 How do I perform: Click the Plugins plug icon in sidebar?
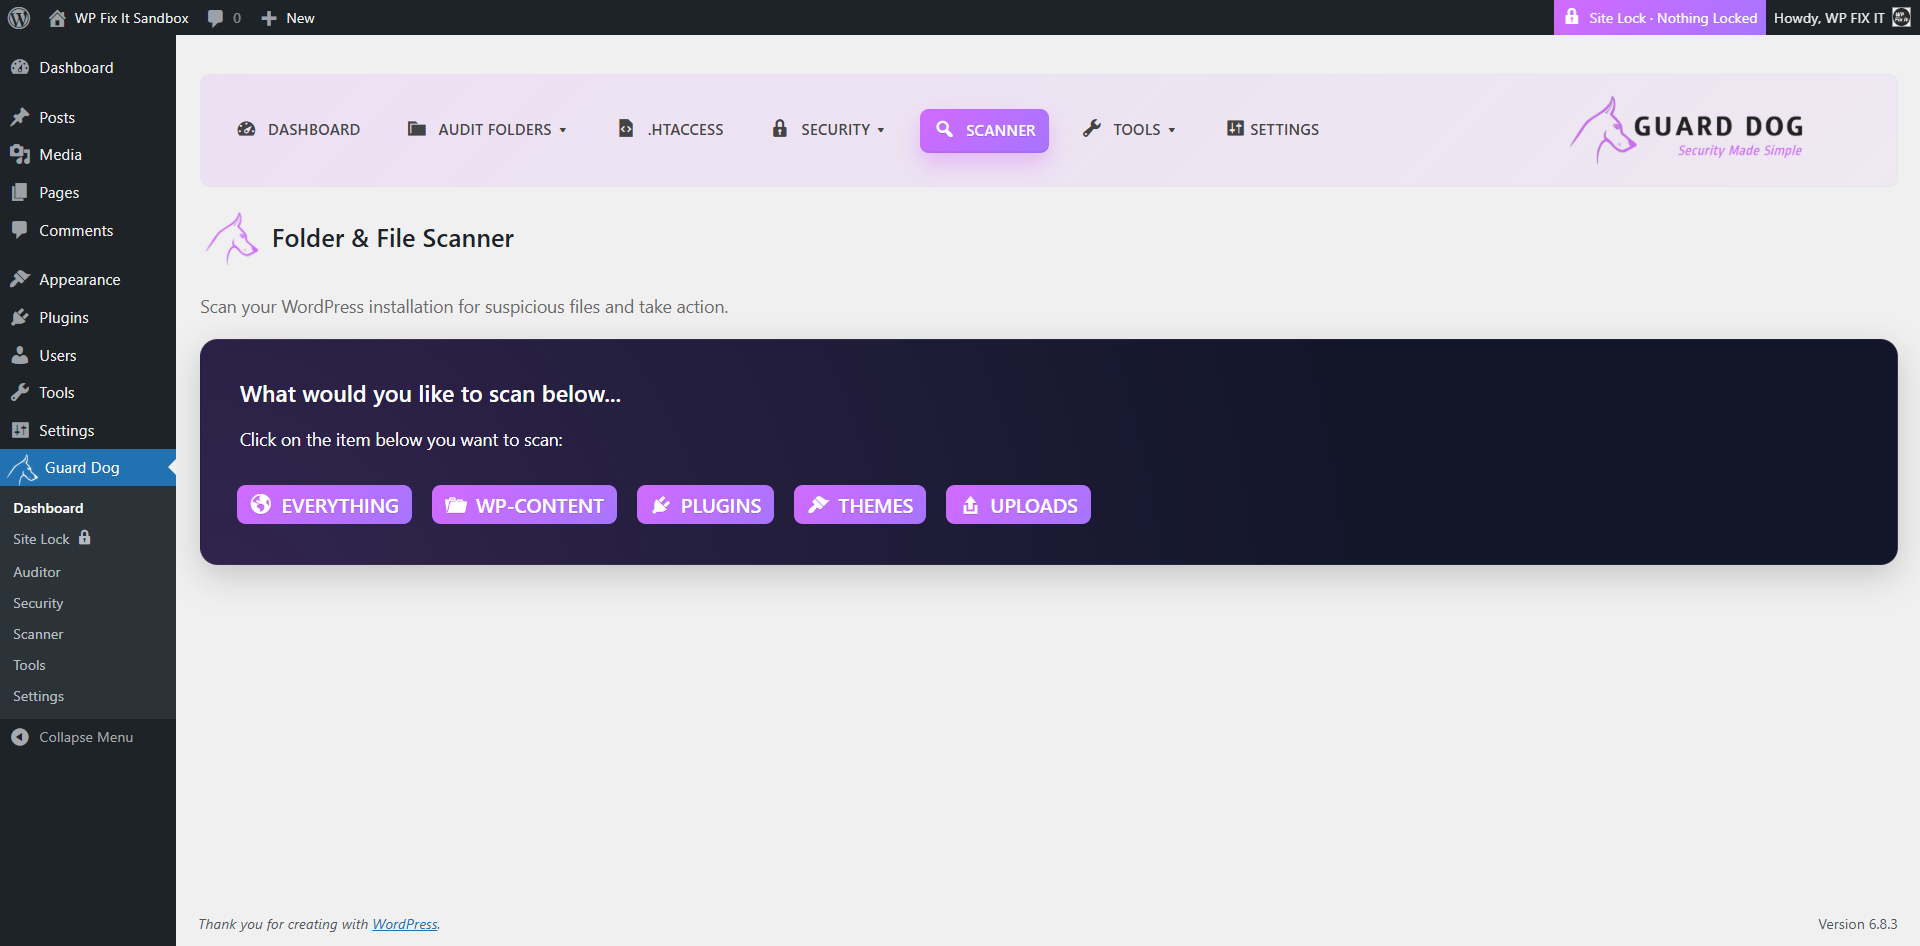point(20,317)
